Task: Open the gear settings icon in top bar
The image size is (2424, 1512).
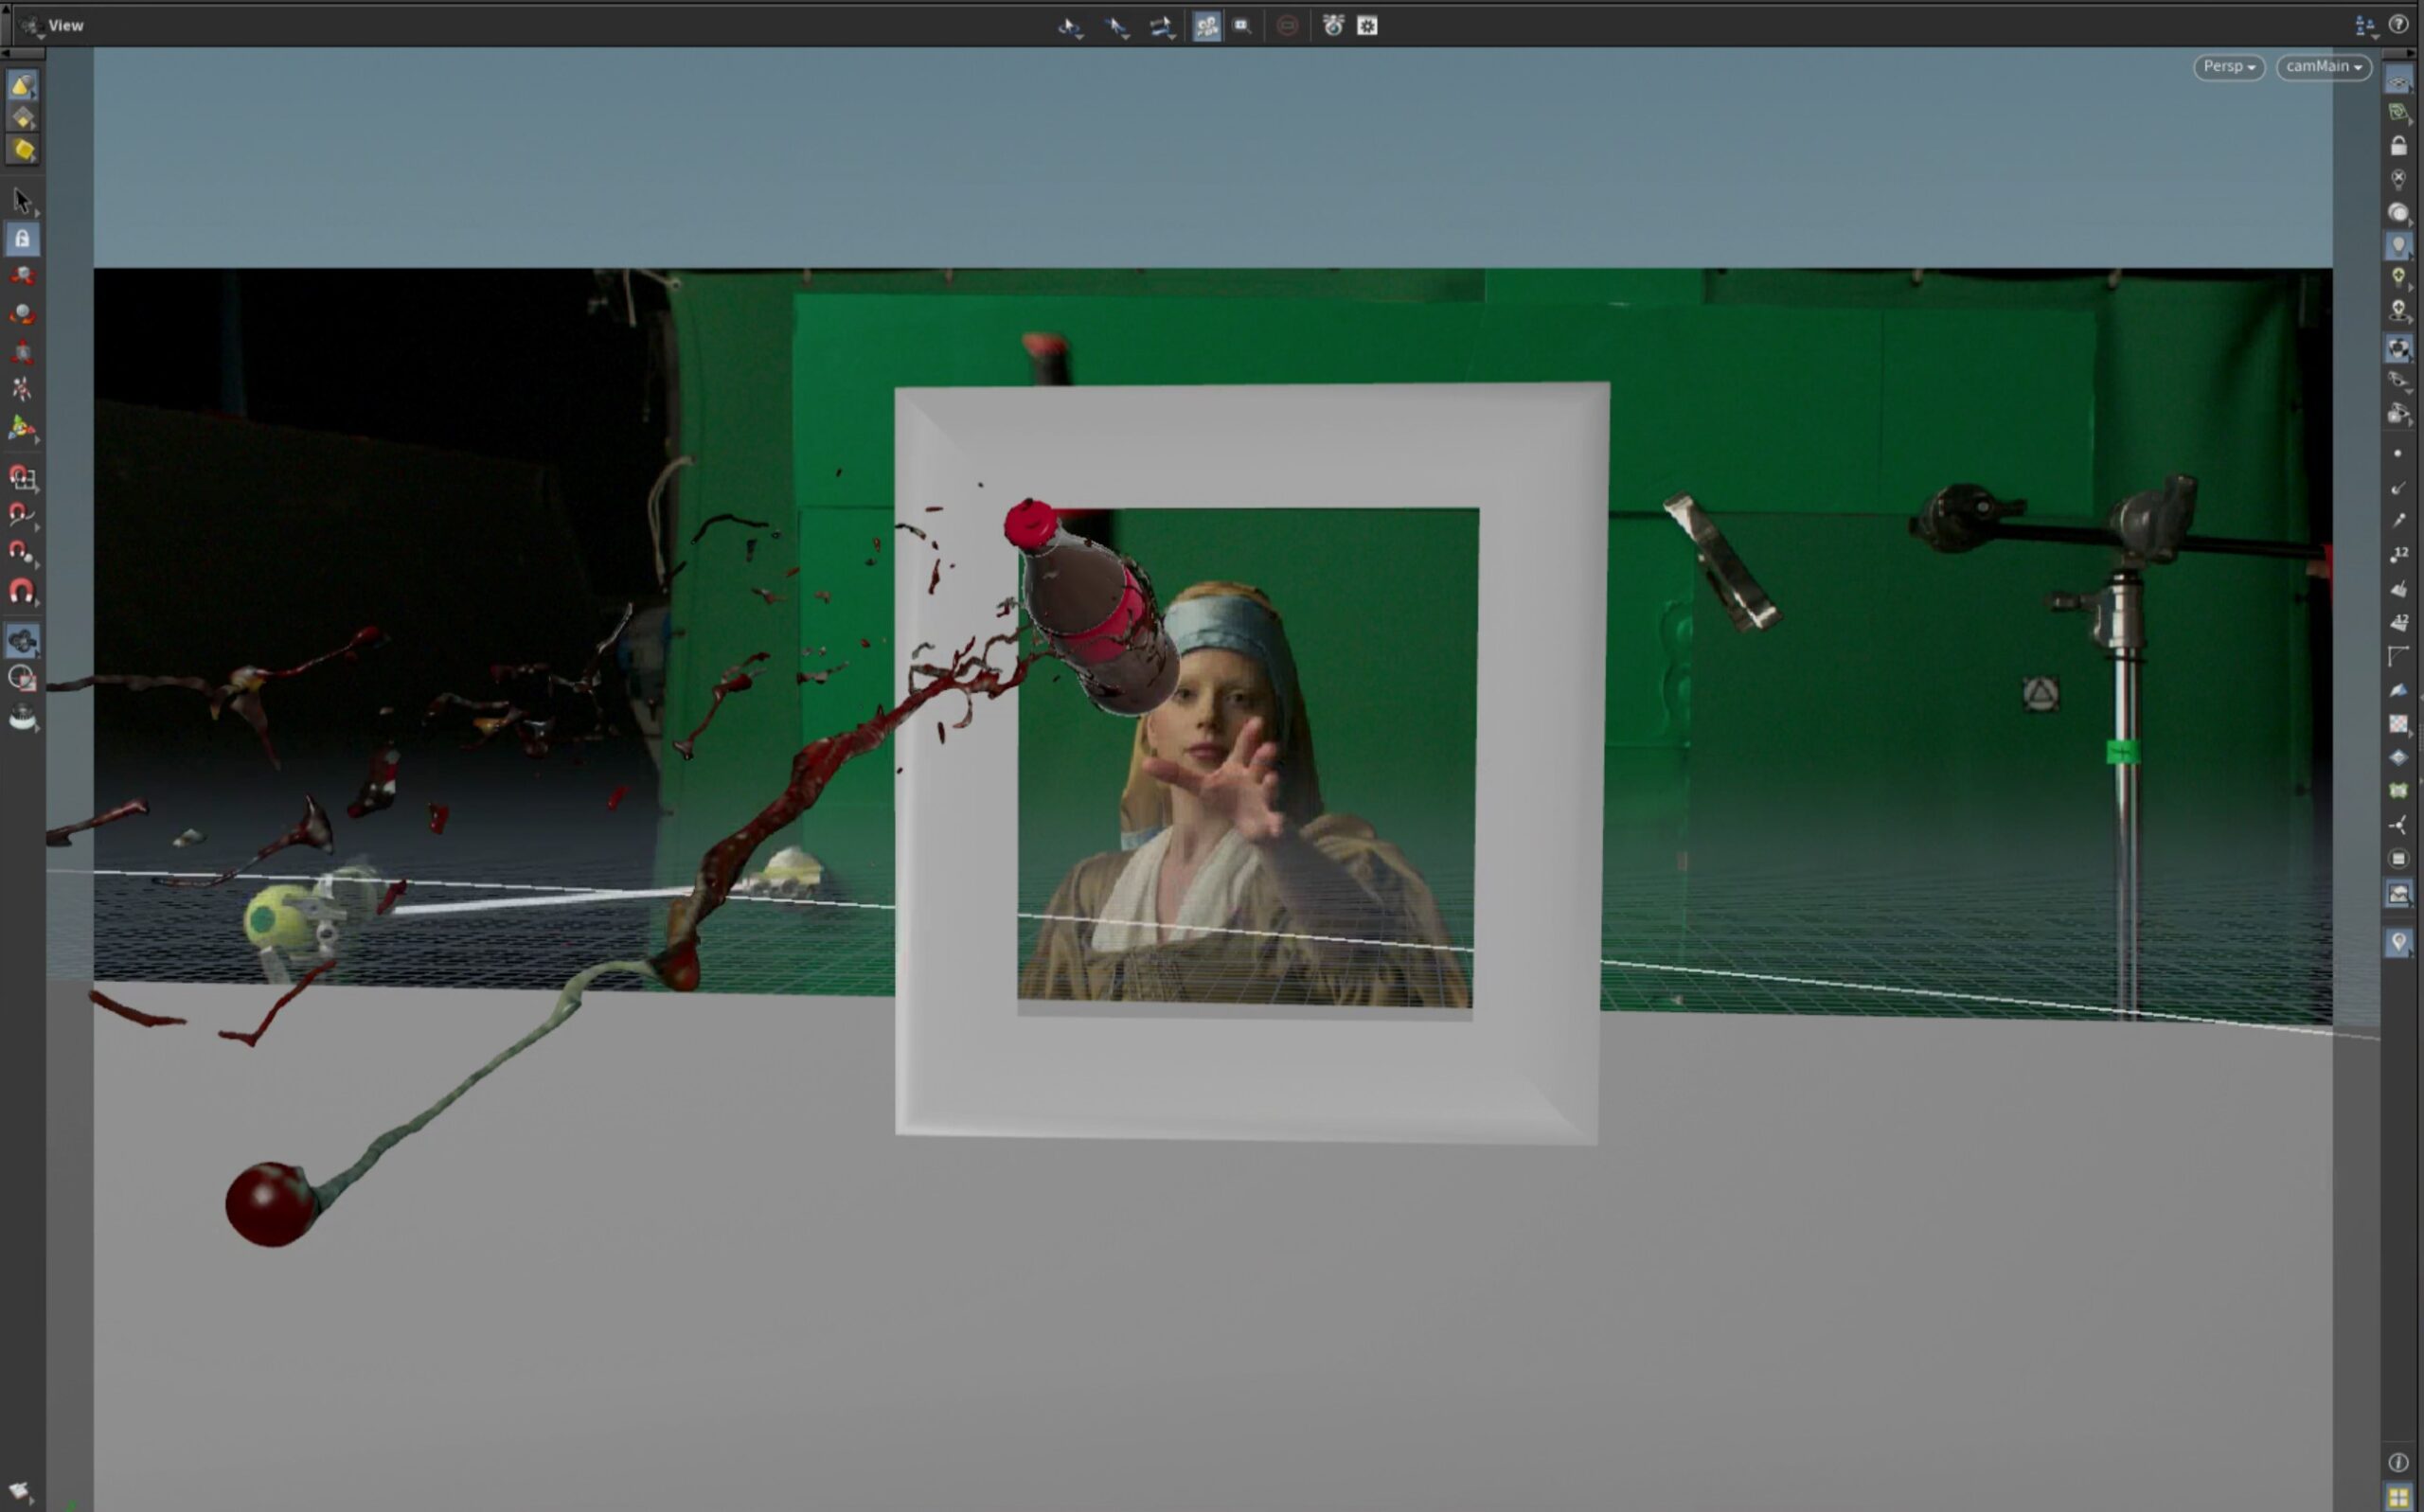Action: [1367, 26]
